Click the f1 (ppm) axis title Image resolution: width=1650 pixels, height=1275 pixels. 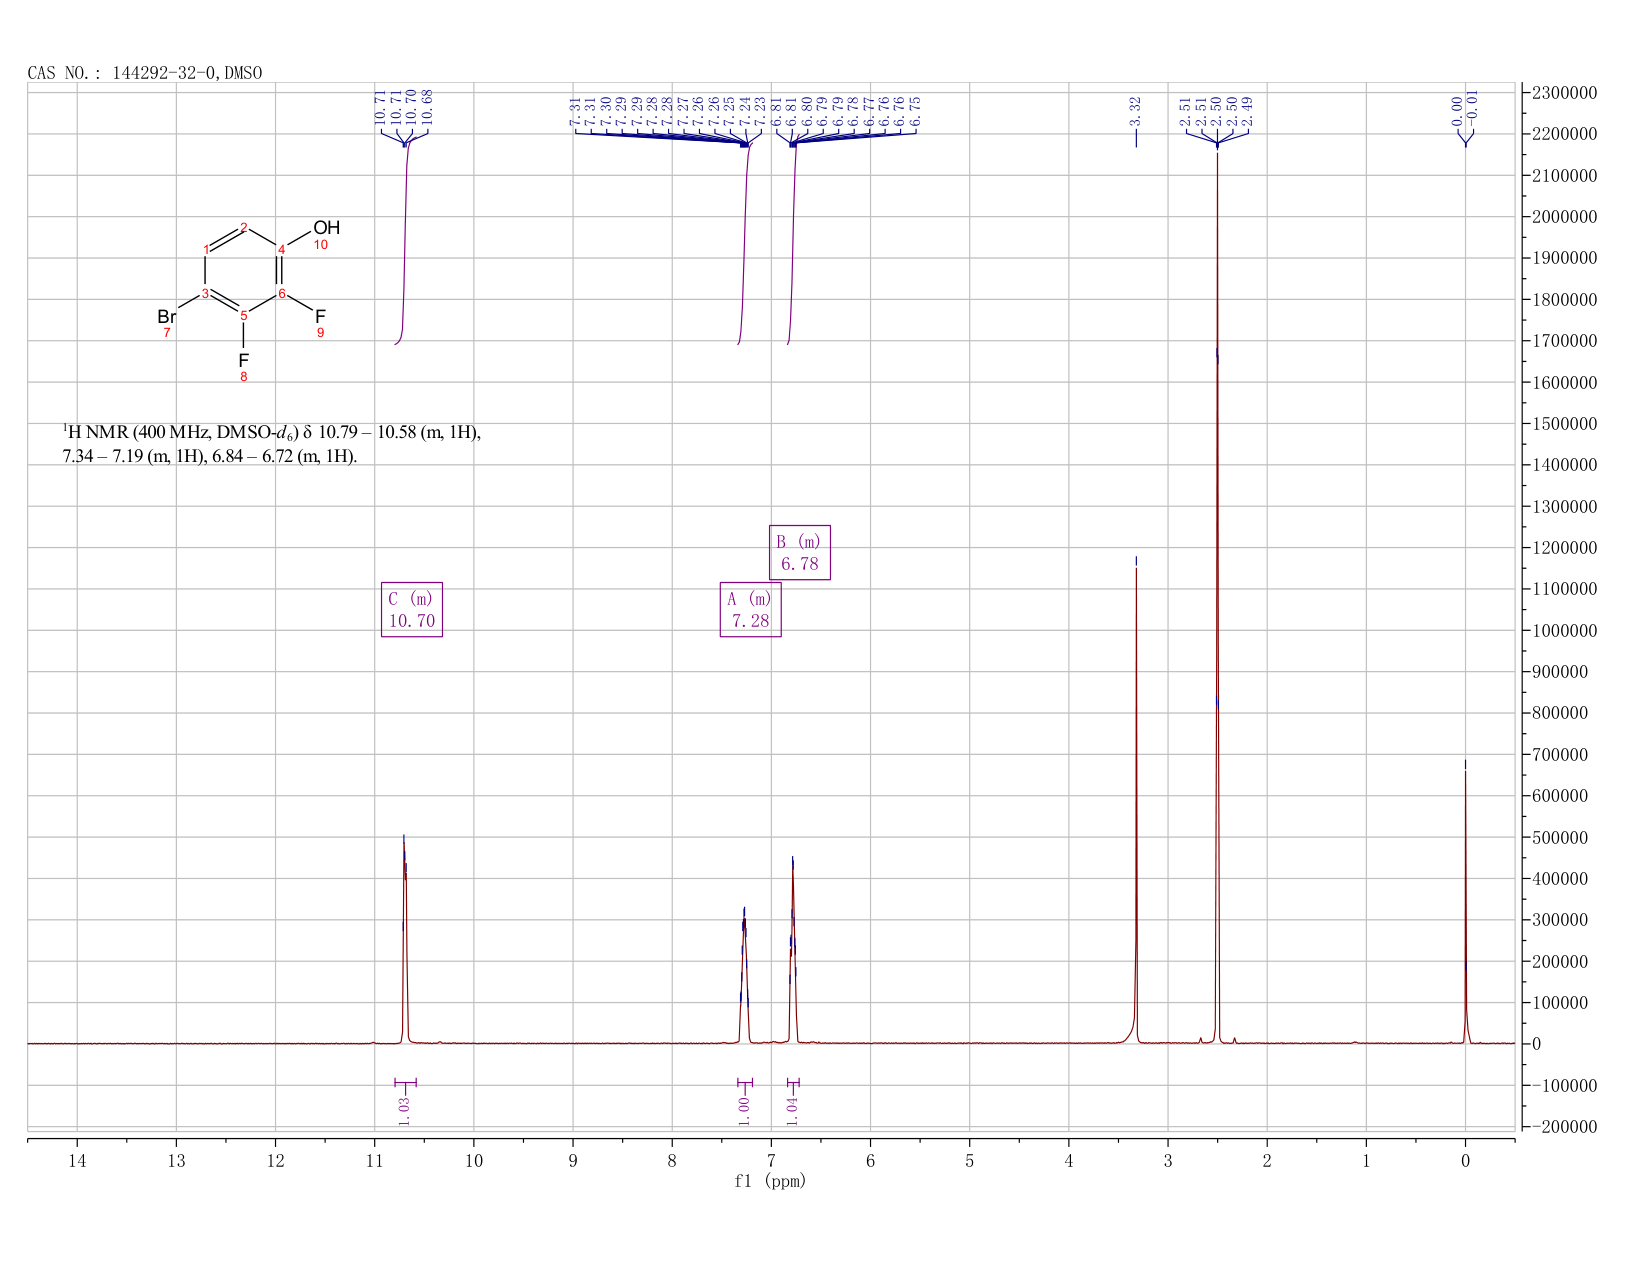[770, 1181]
